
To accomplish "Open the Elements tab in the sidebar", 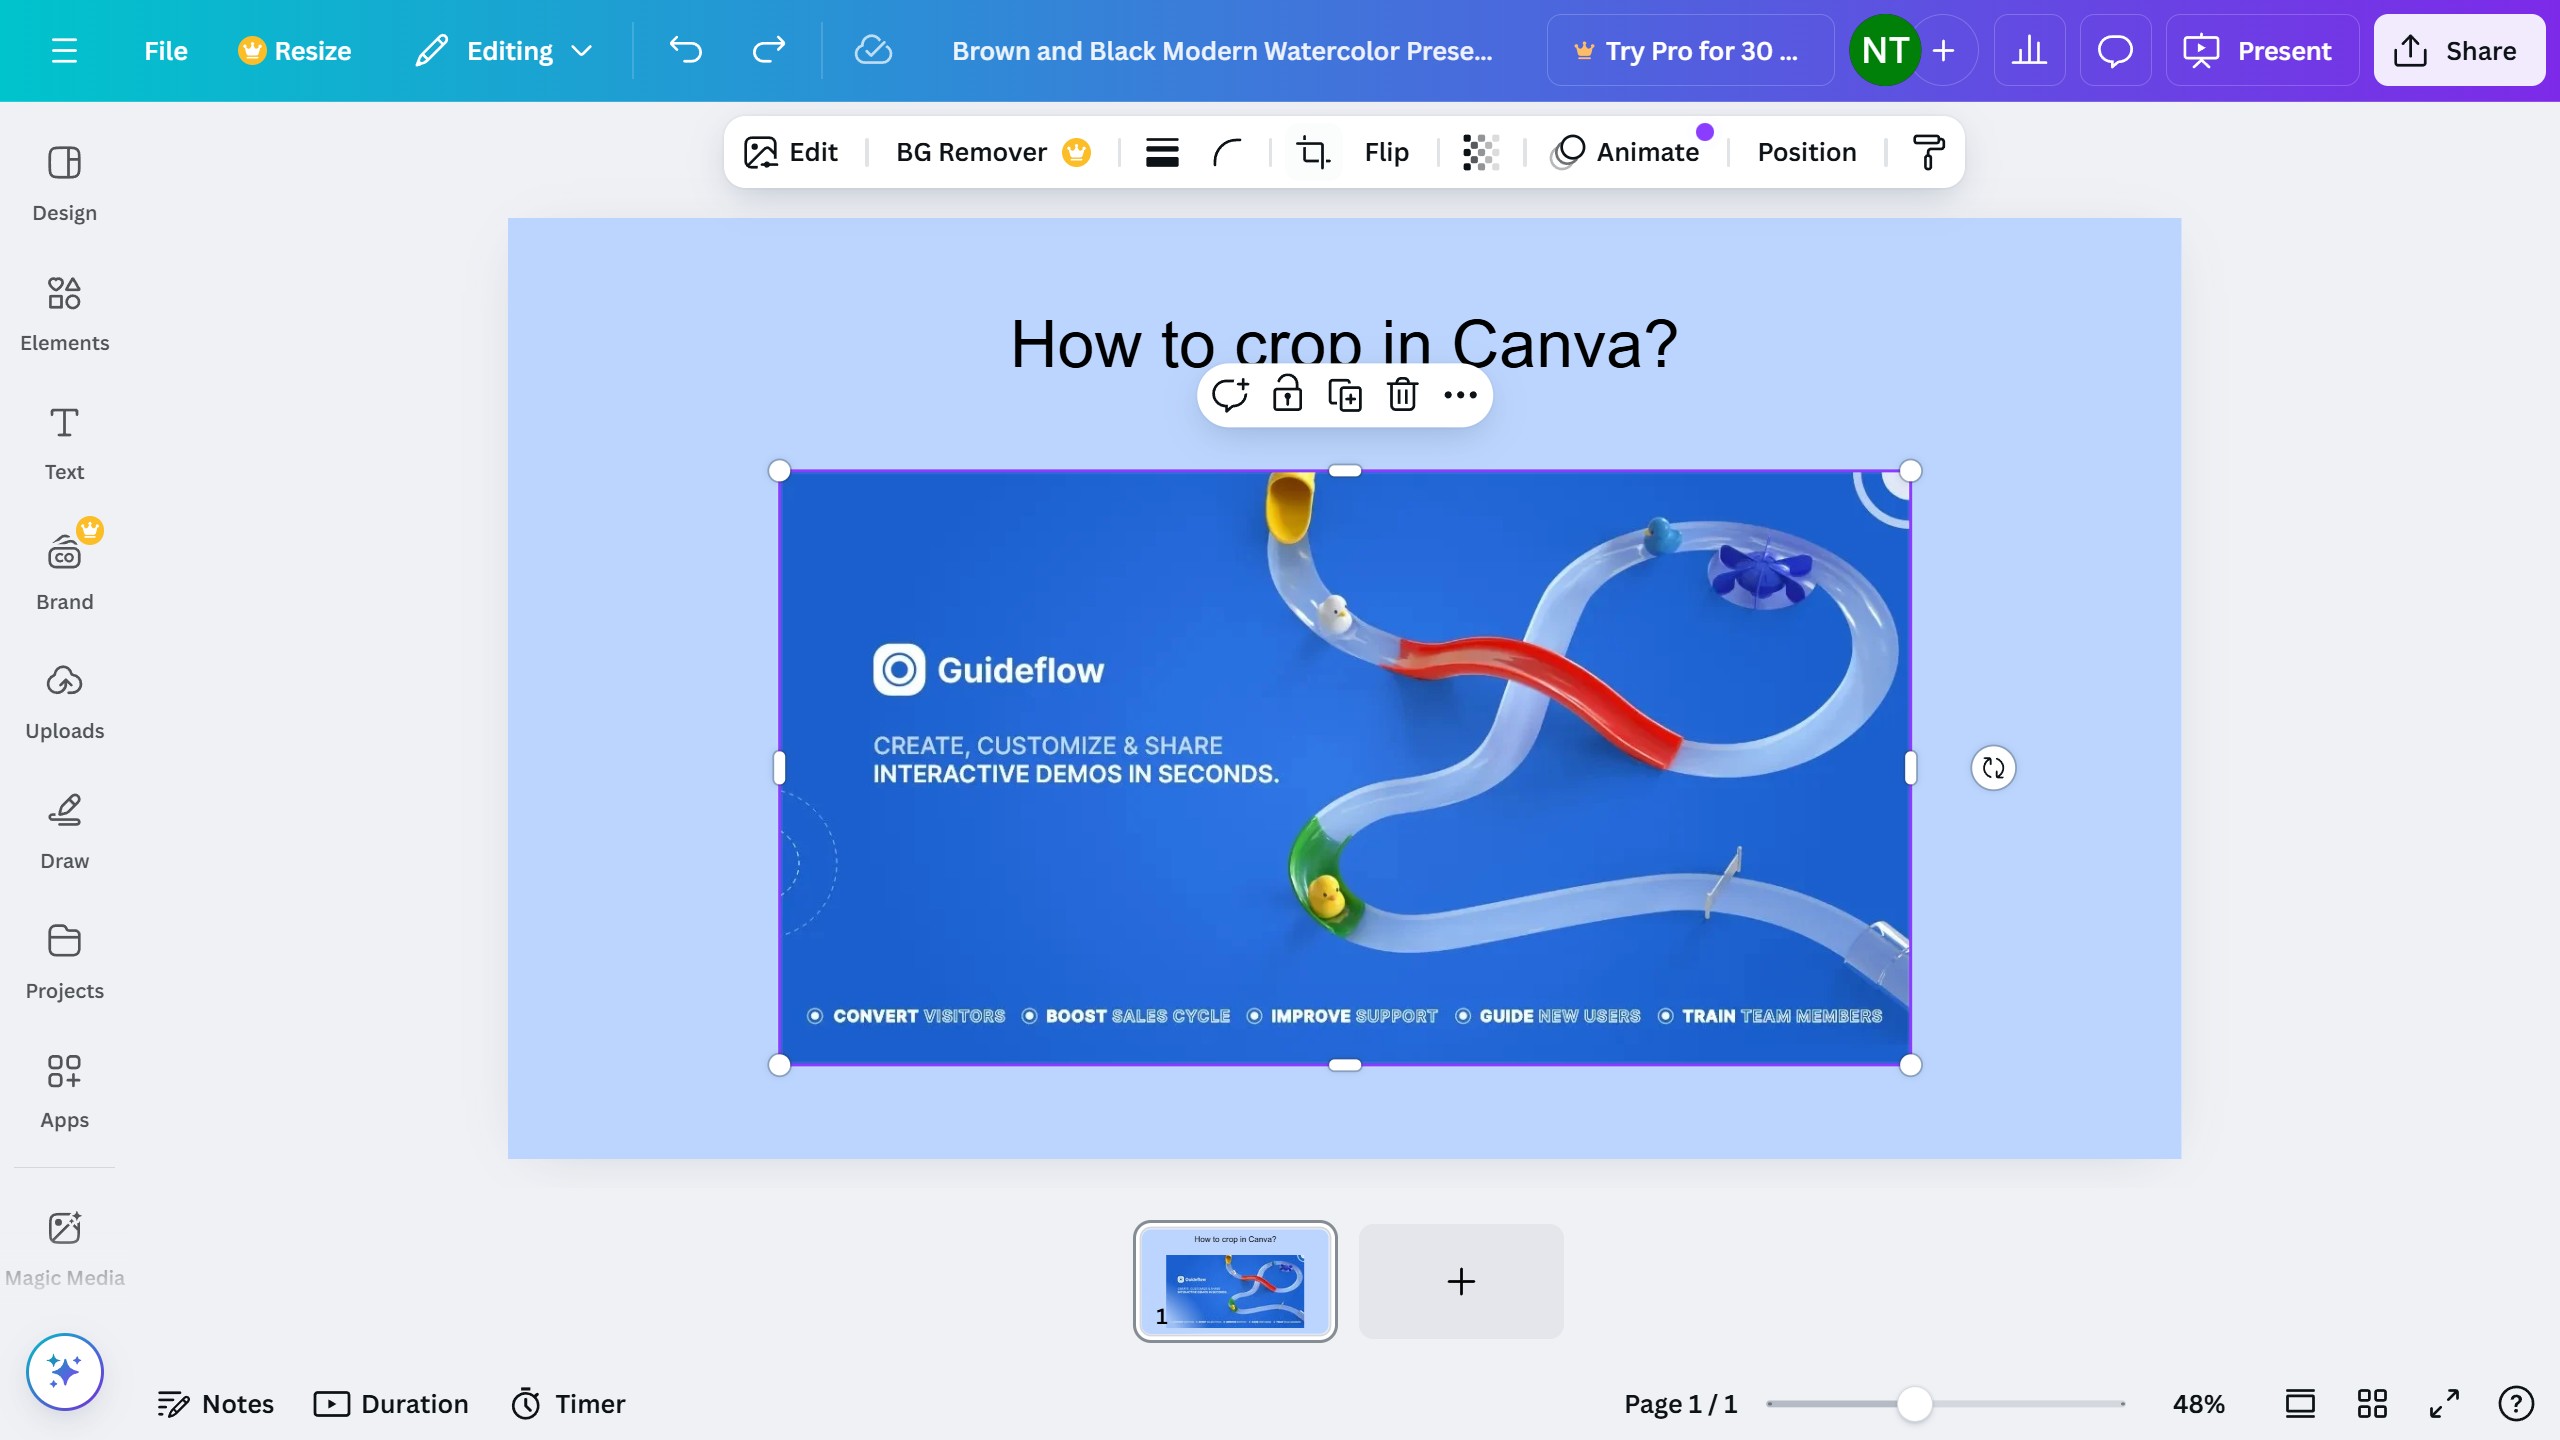I will (x=64, y=313).
